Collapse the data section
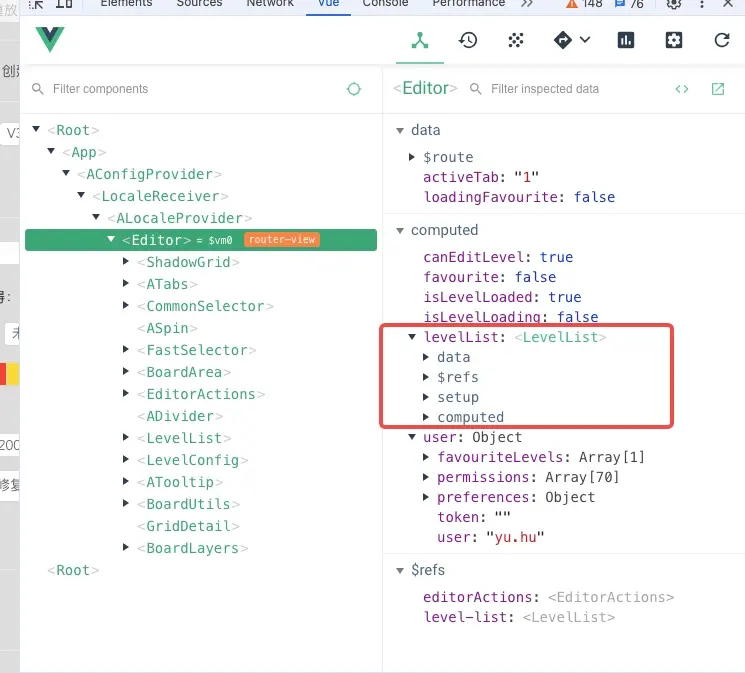The image size is (745, 673). (400, 130)
